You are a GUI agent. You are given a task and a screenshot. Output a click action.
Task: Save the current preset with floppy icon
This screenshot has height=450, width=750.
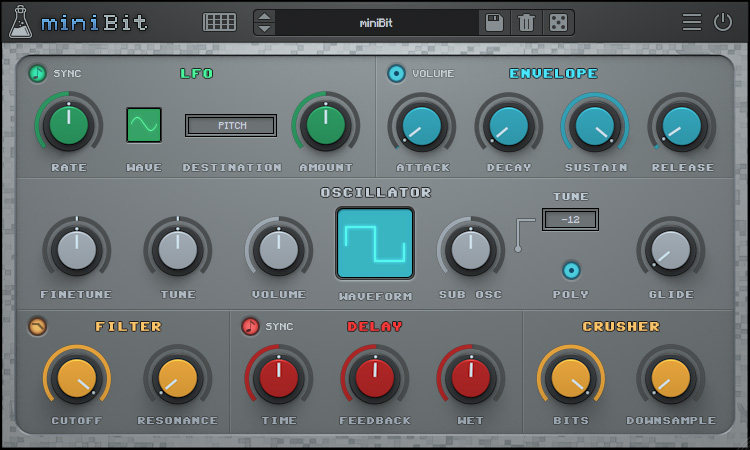coord(494,22)
